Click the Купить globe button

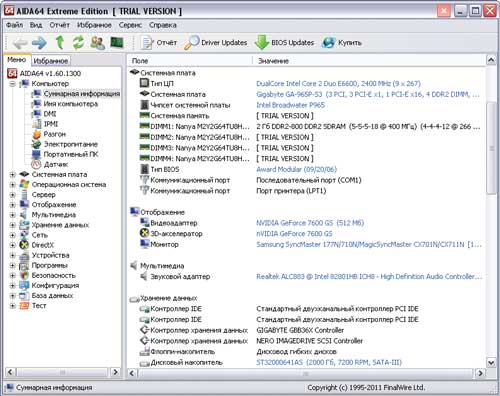(342, 43)
